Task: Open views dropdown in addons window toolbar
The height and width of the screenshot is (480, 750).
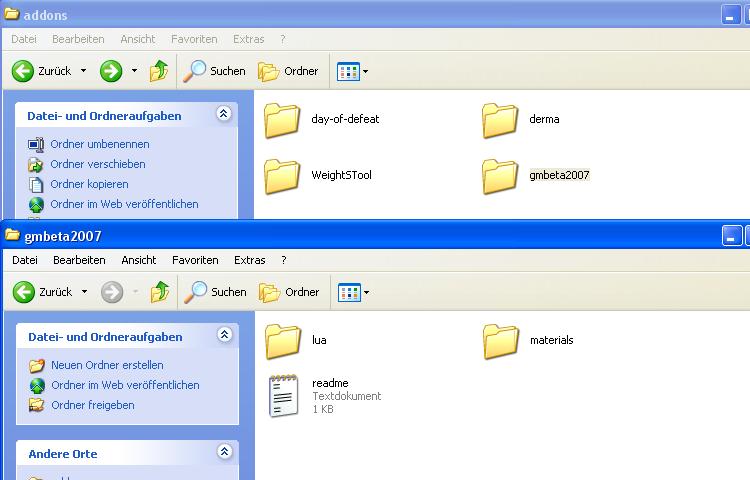Action: [x=353, y=71]
